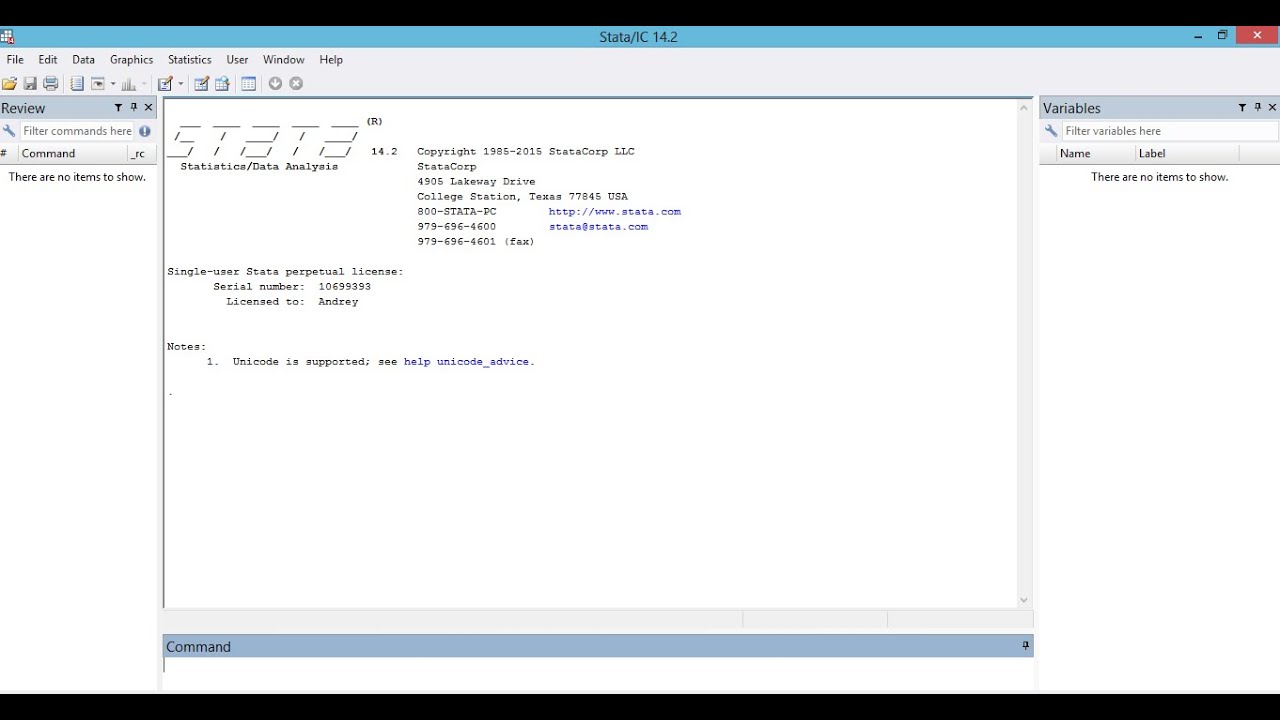Screen dimensions: 1280x720
Task: Open the Data Editor (Edit) icon
Action: (x=201, y=84)
